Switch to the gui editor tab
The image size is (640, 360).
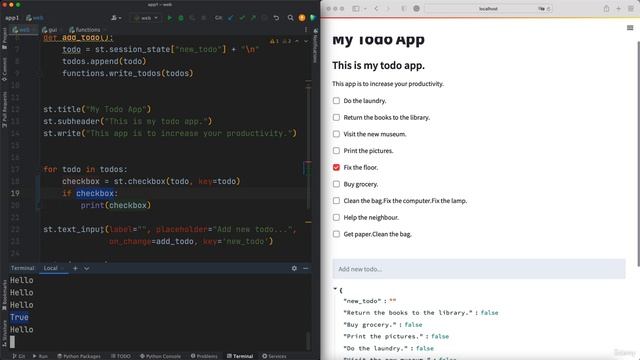click(x=49, y=30)
